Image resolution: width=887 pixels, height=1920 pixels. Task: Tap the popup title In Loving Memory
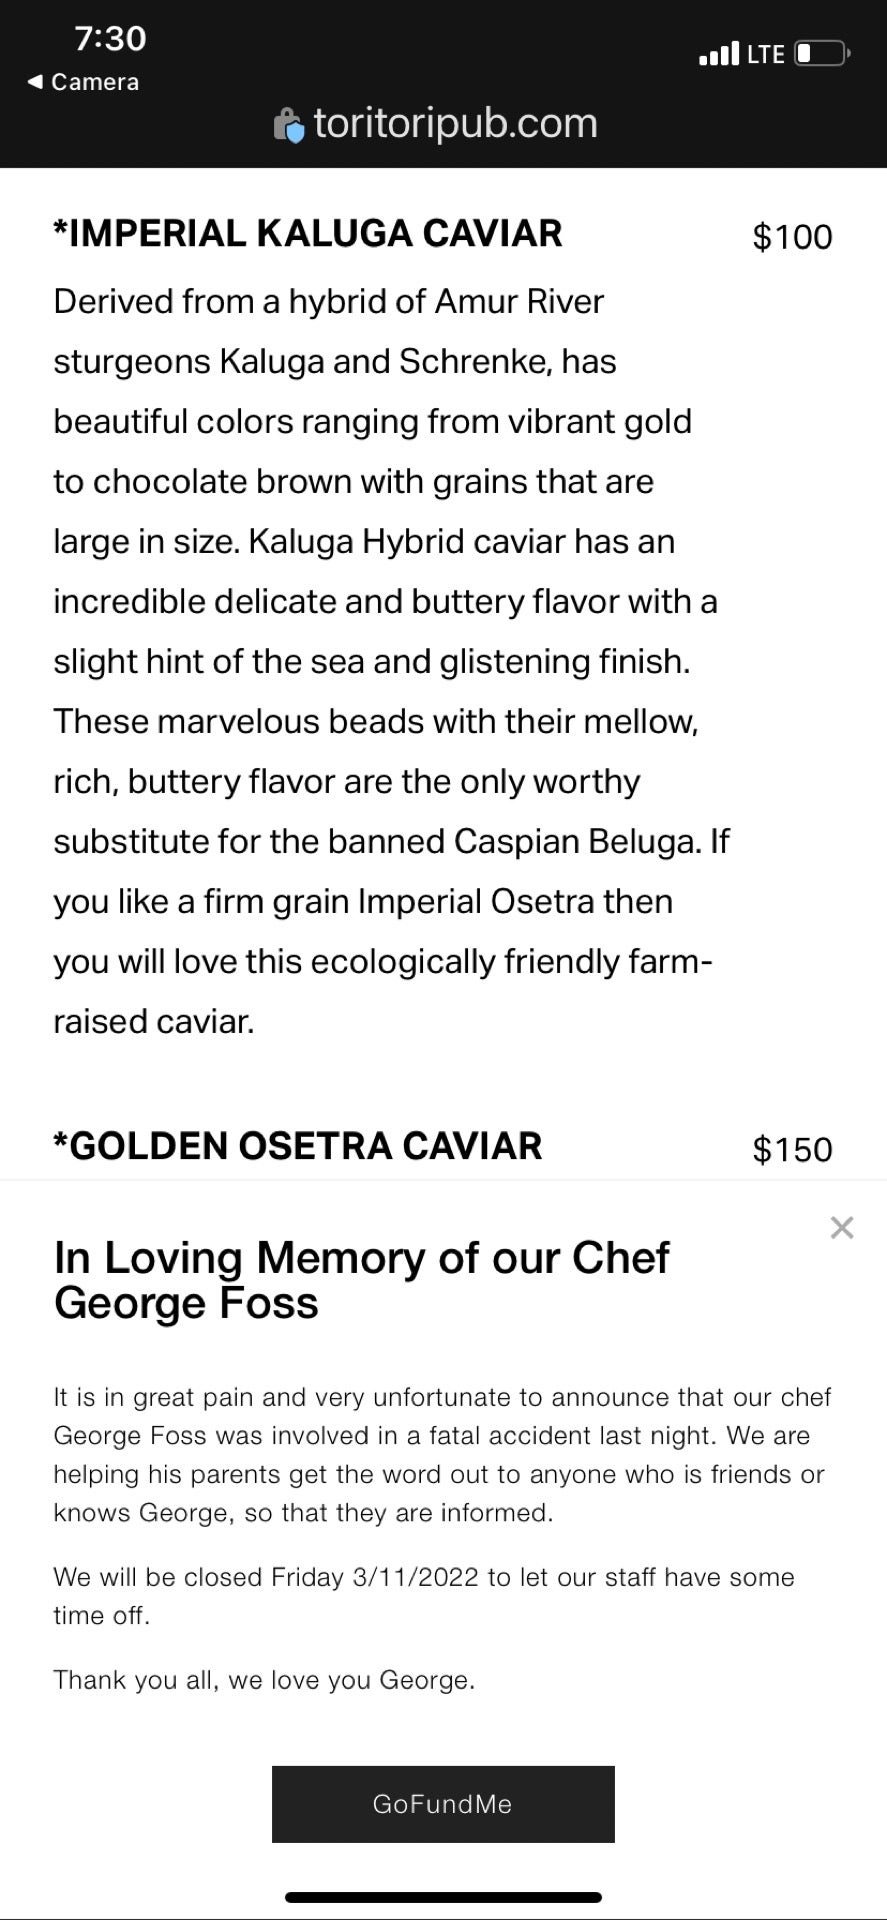point(362,1280)
